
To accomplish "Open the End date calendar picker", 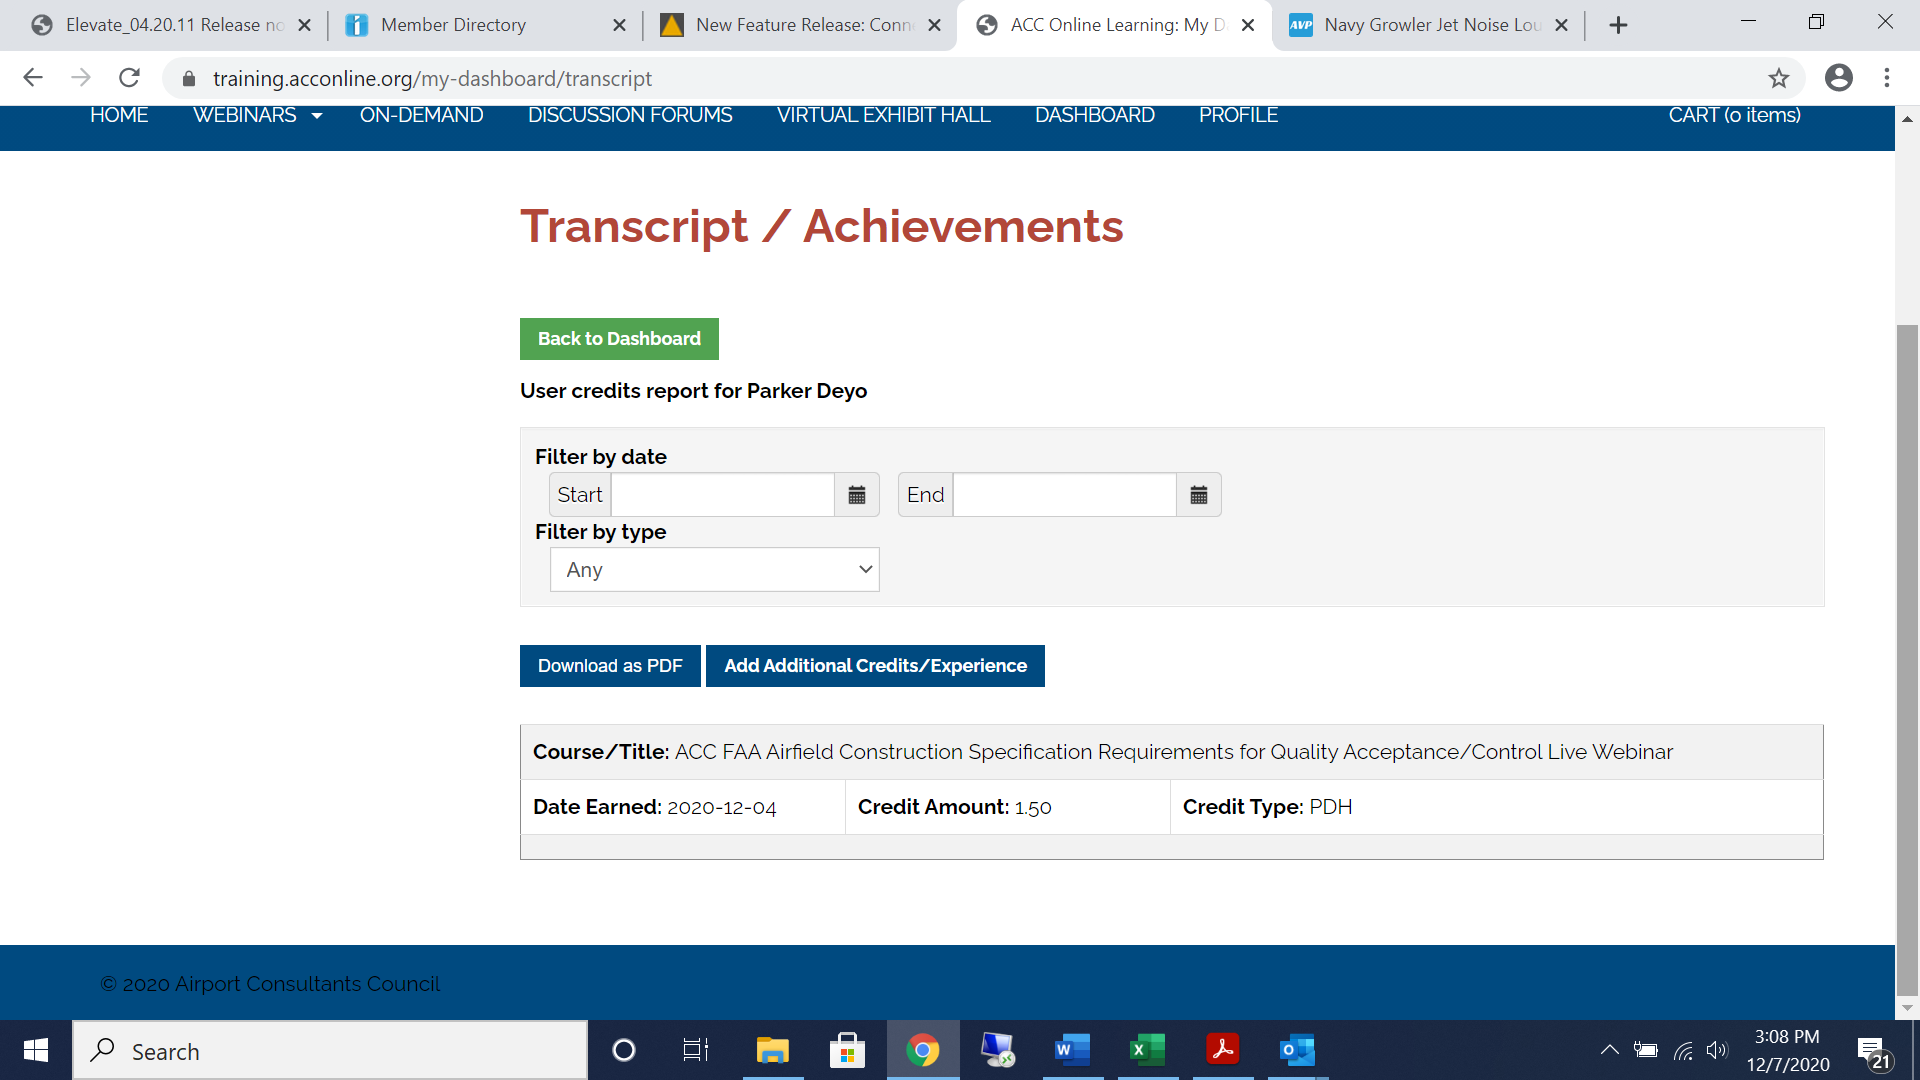I will point(1199,495).
